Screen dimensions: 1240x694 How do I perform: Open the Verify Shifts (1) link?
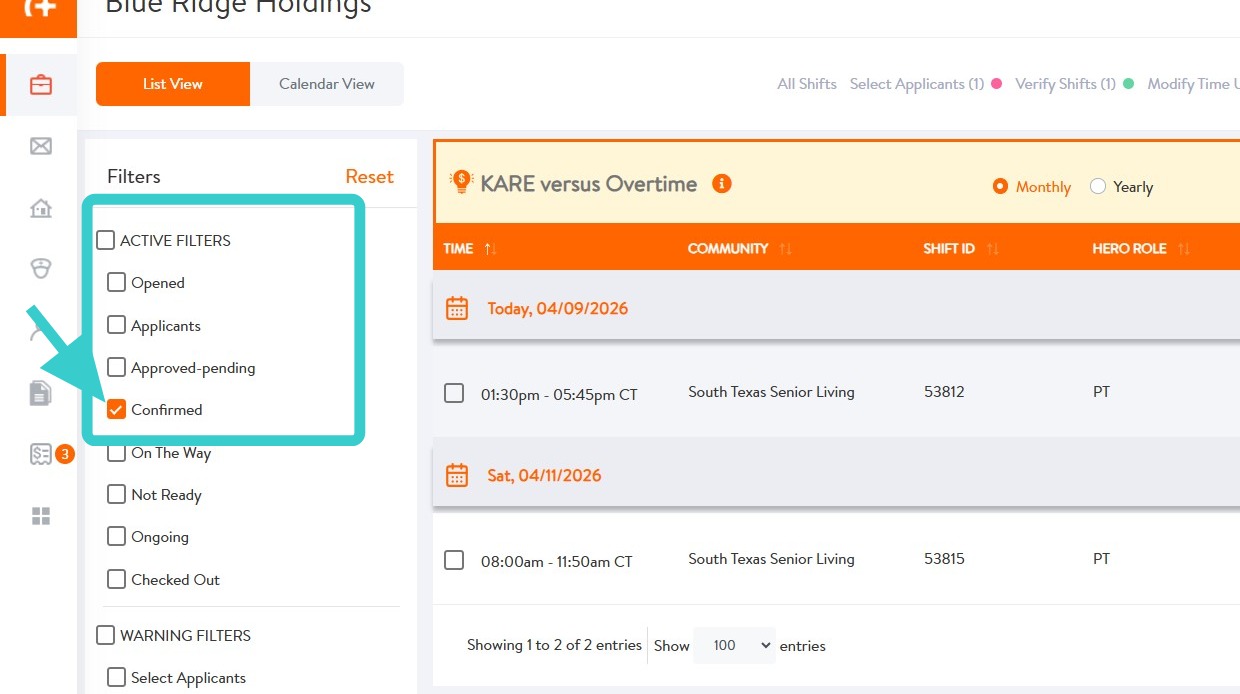point(1065,84)
